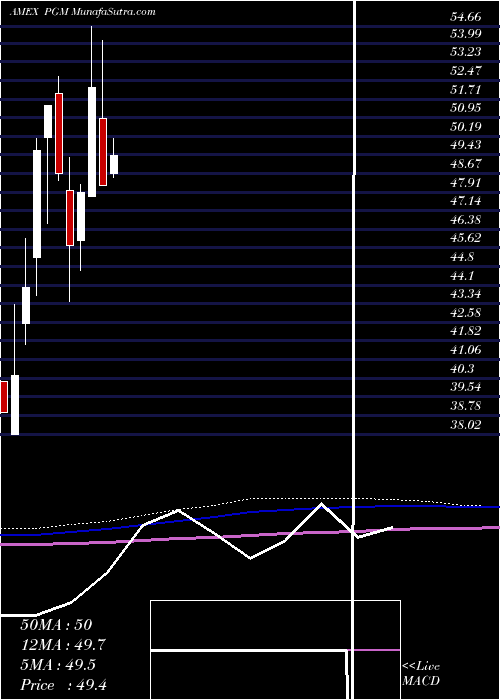This screenshot has height=700, width=500.
Task: Select the 40.3 price label
Action: point(462,368)
